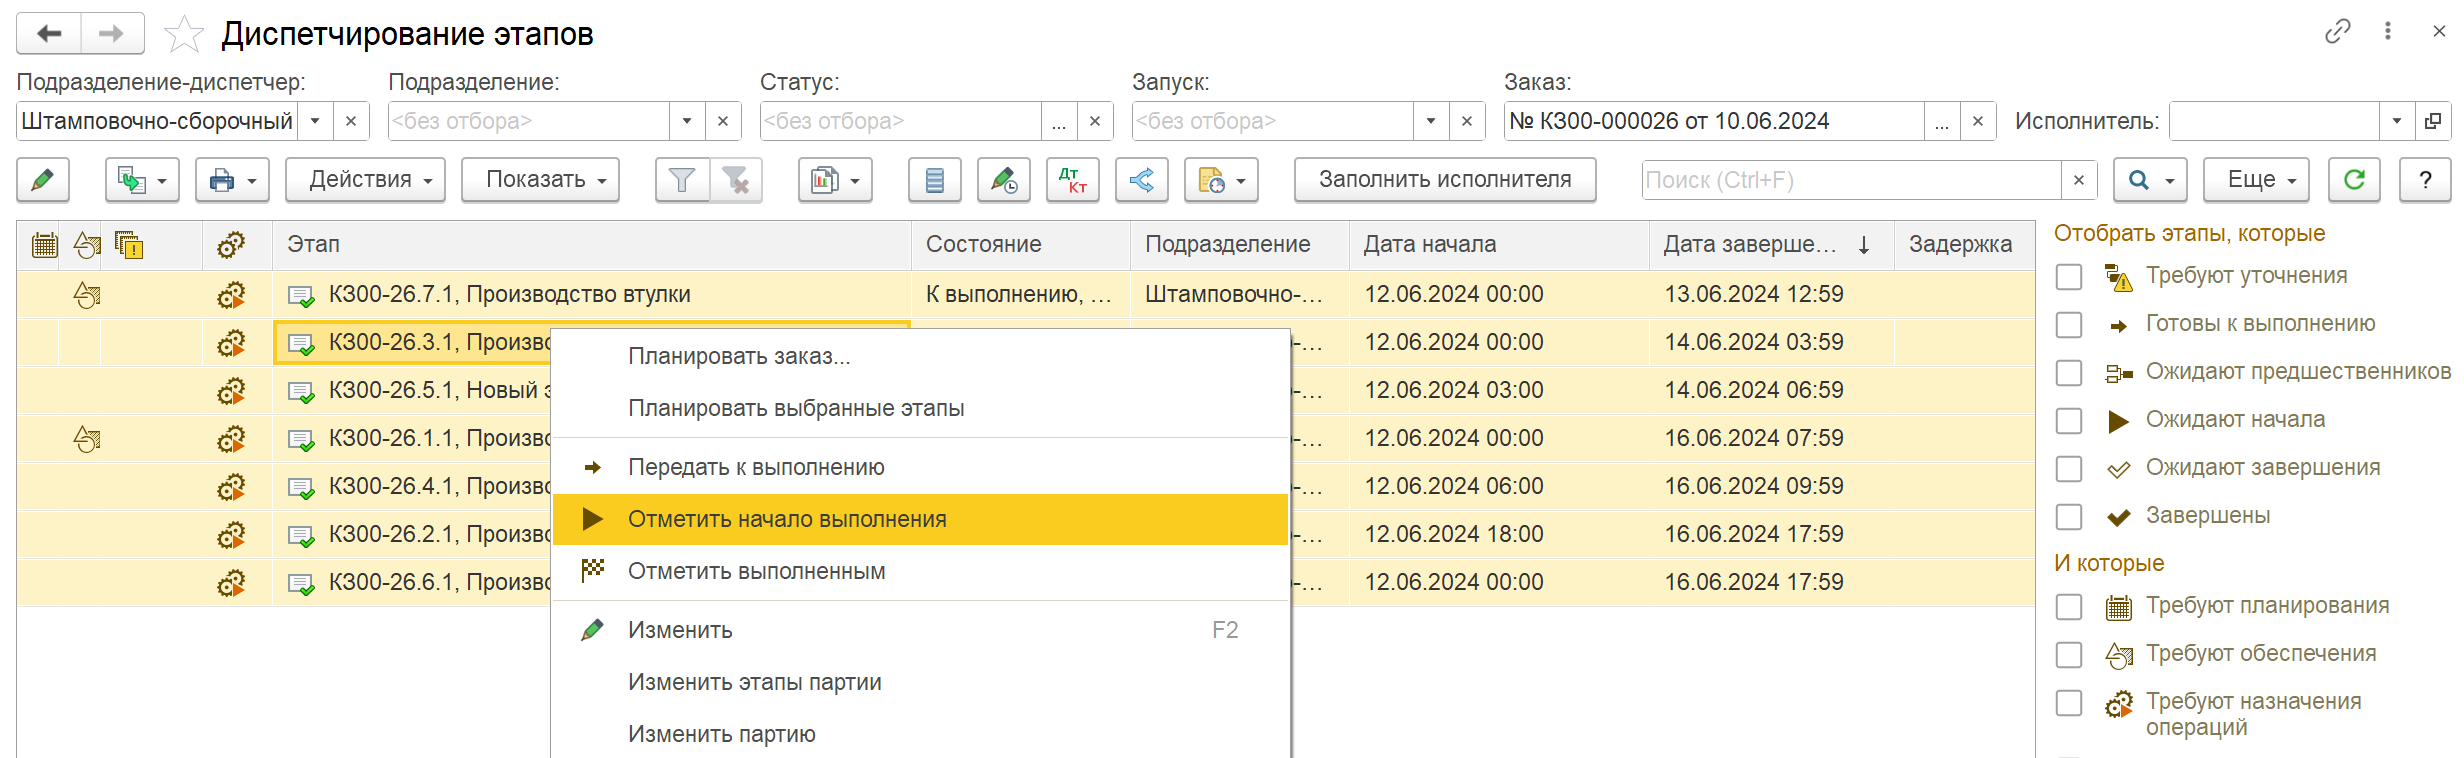Click the supply icon in row К300-26.7.1
The image size is (2464, 758).
pyautogui.click(x=87, y=295)
